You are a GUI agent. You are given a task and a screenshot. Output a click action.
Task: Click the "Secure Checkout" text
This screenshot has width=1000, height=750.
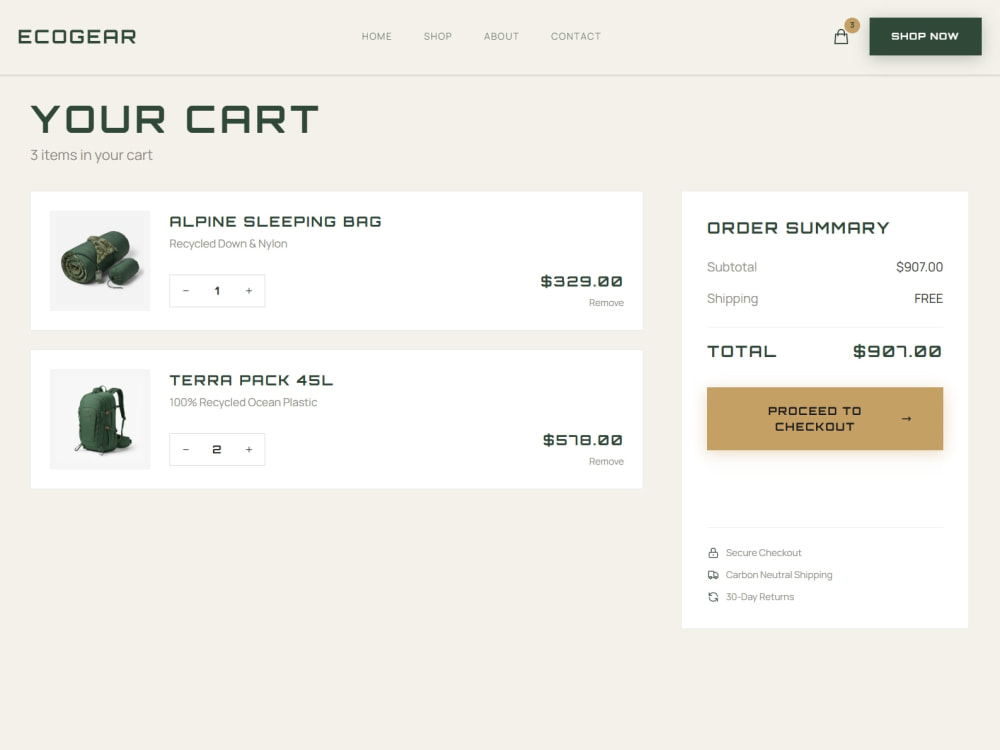tap(763, 553)
